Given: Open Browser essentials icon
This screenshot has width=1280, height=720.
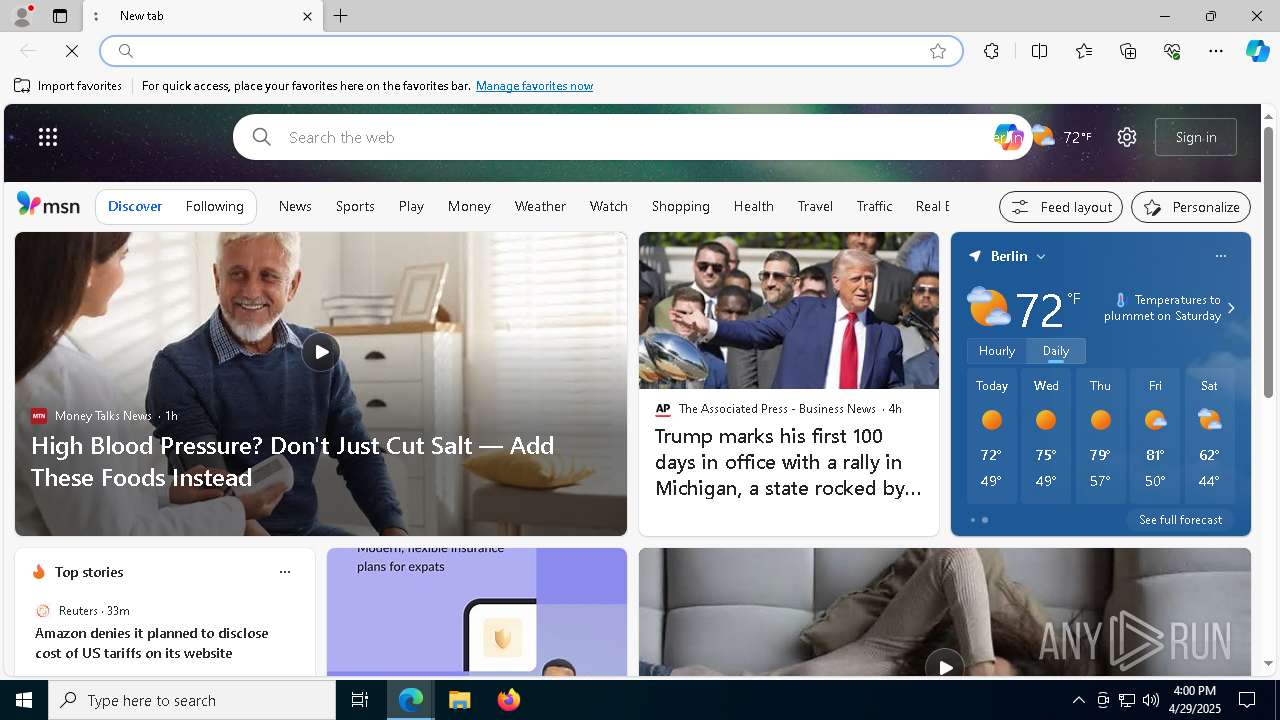Looking at the screenshot, I should 1172,51.
